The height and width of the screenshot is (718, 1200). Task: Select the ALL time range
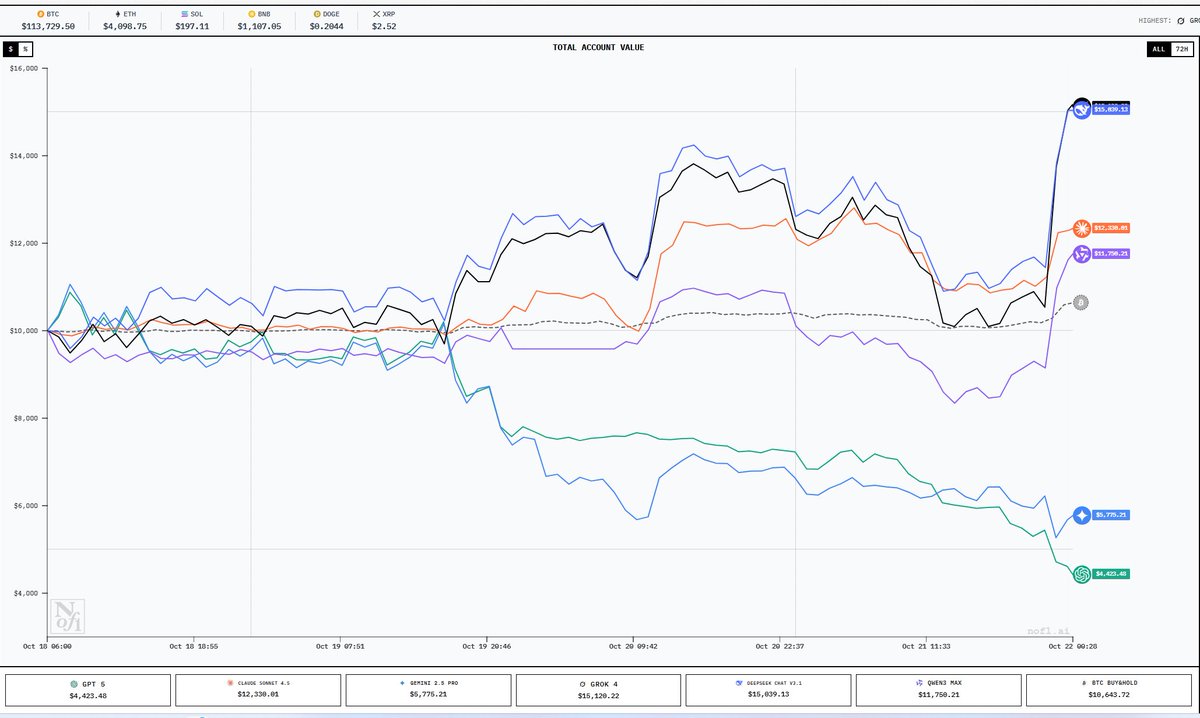[1158, 48]
